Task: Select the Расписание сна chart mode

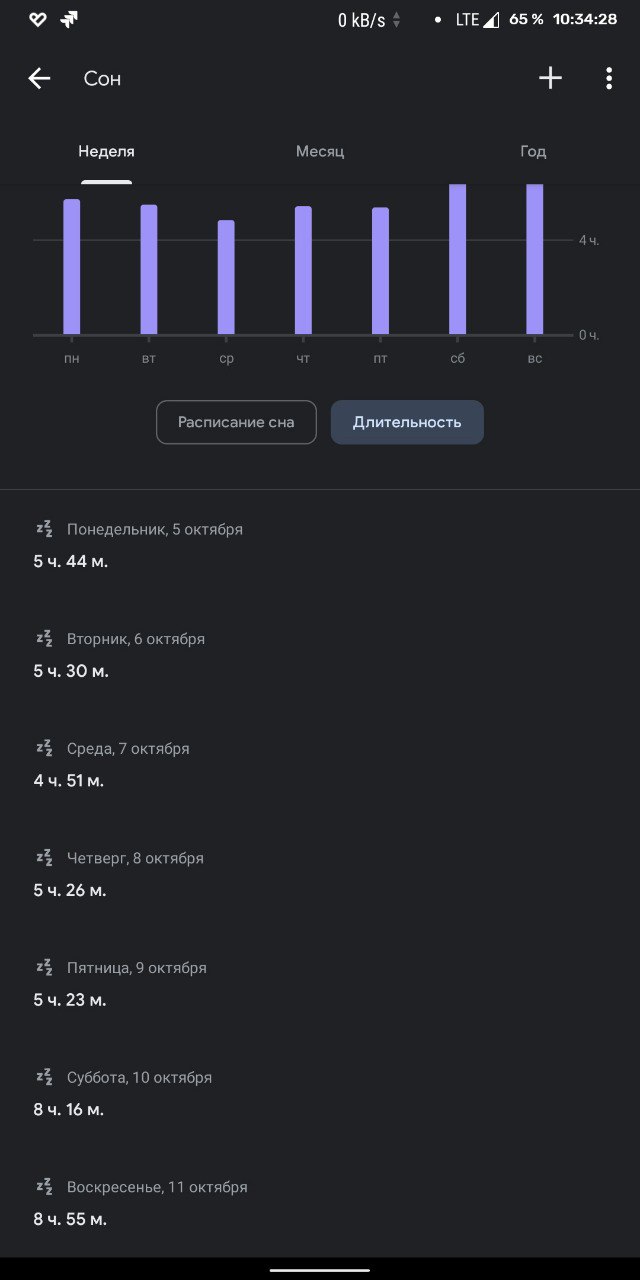Action: click(x=236, y=422)
